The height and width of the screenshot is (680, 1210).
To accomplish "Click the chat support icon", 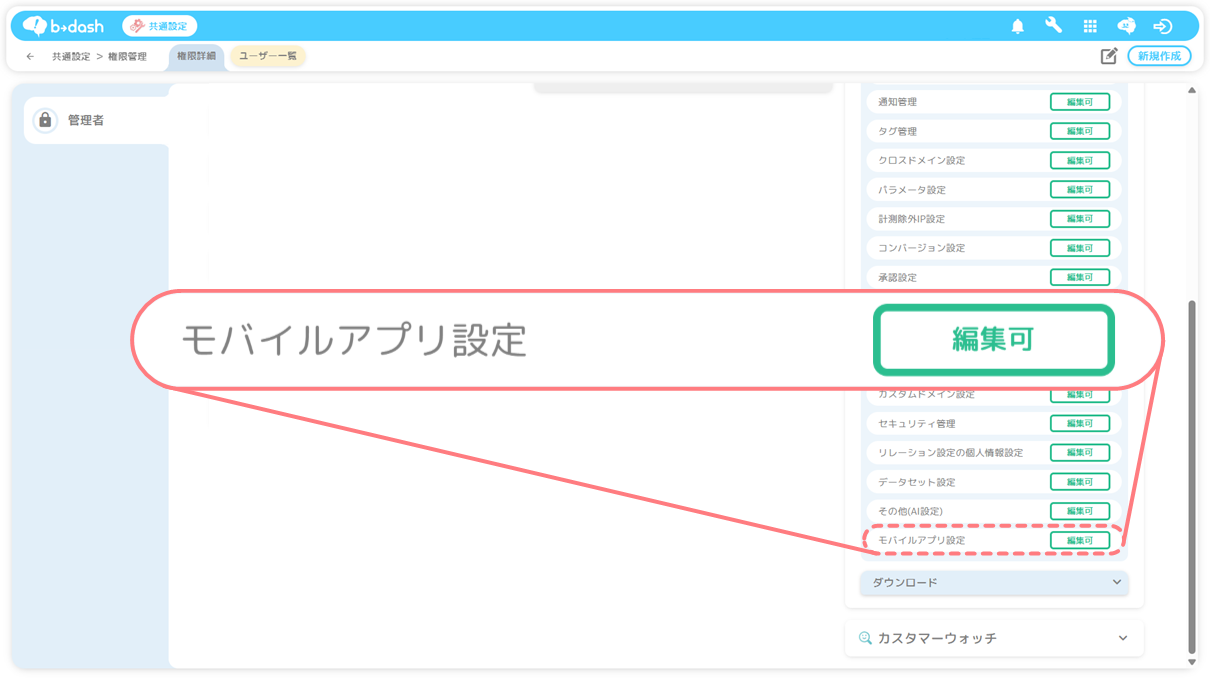I will (1126, 26).
